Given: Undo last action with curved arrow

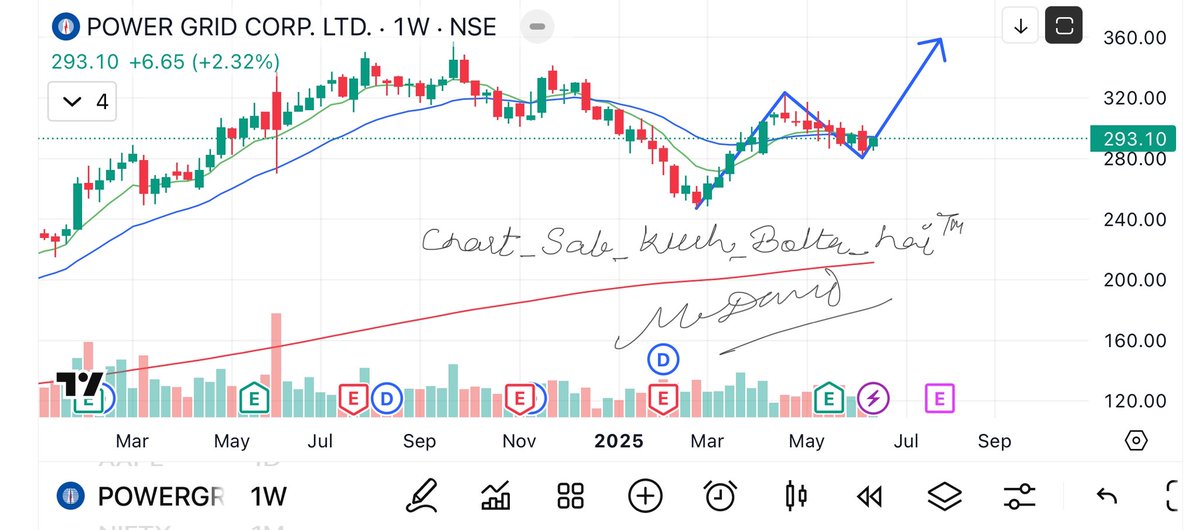Looking at the screenshot, I should point(1105,494).
